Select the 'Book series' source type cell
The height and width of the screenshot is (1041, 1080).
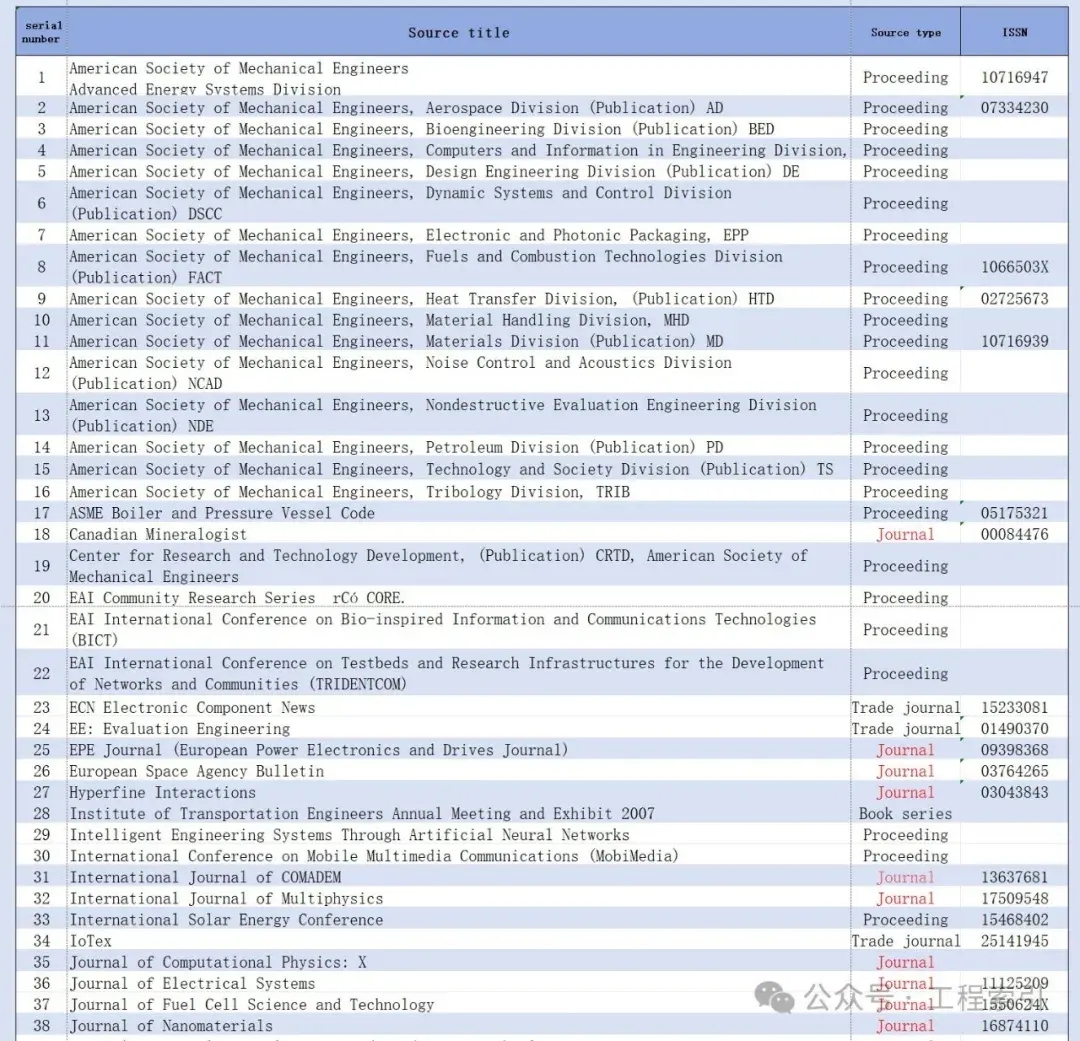(x=905, y=814)
